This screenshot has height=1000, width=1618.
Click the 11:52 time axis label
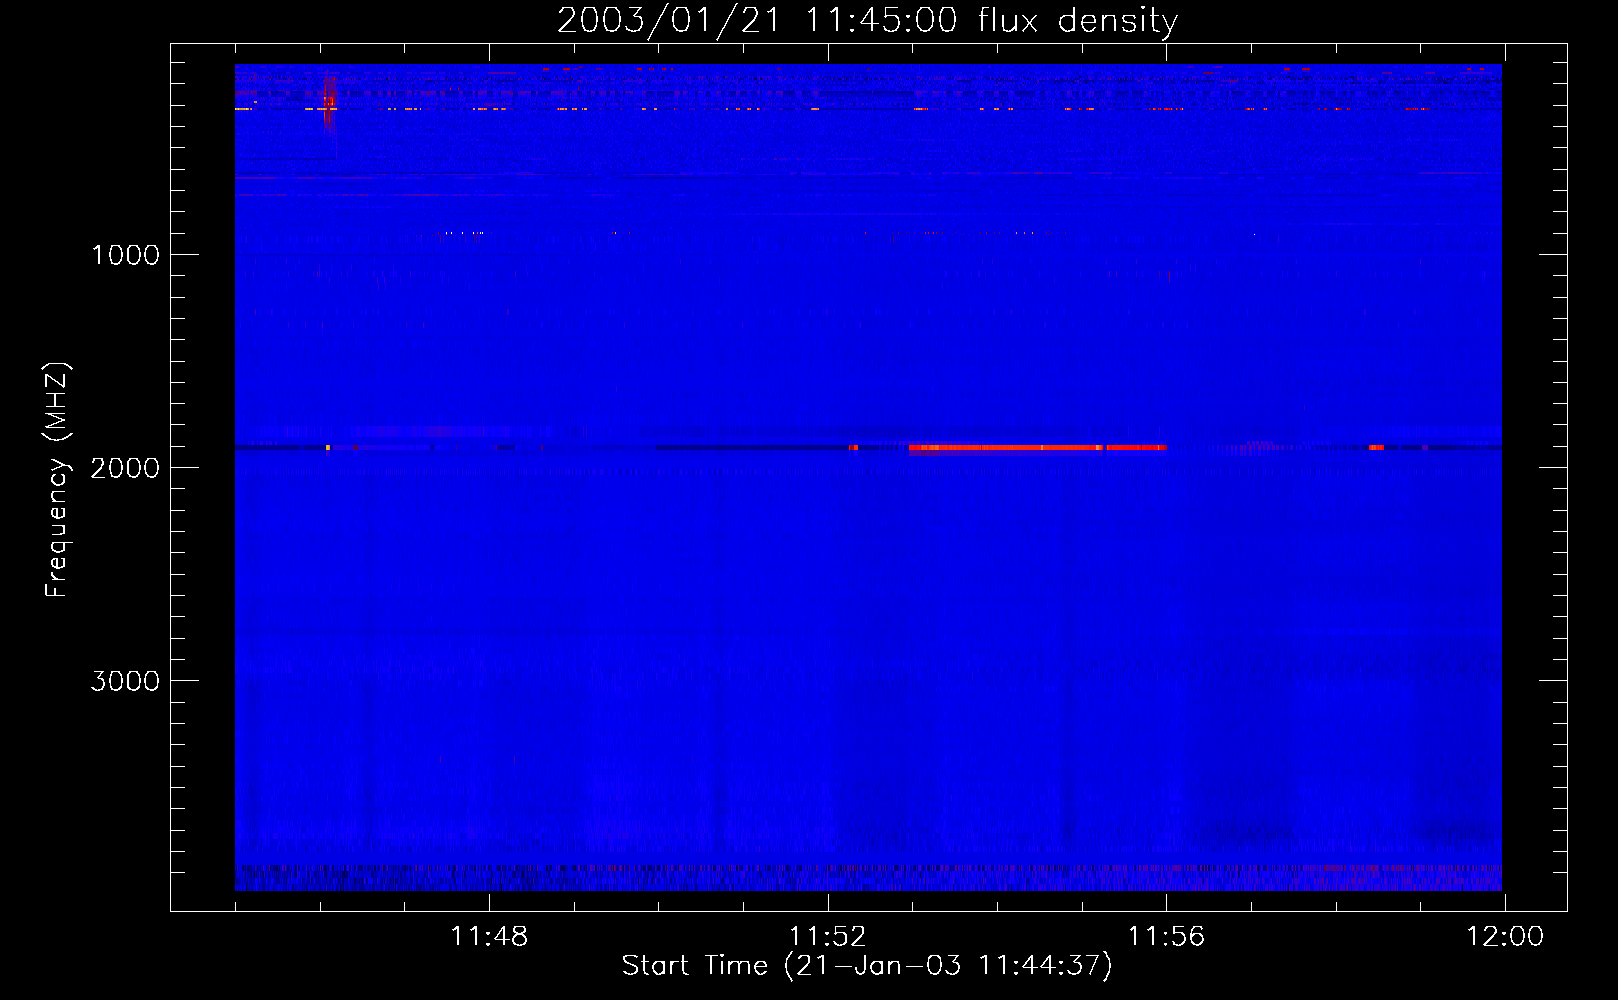pyautogui.click(x=827, y=937)
